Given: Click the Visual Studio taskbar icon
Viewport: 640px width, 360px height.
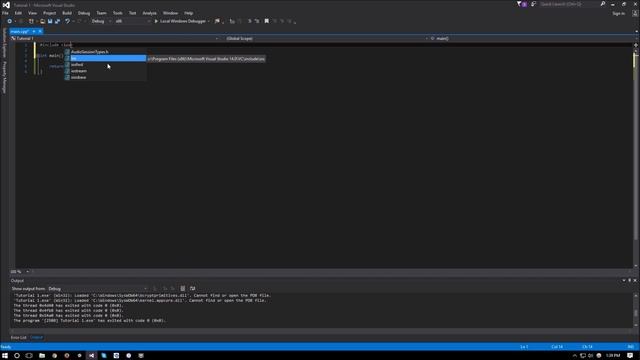Looking at the screenshot, I should pos(91,356).
